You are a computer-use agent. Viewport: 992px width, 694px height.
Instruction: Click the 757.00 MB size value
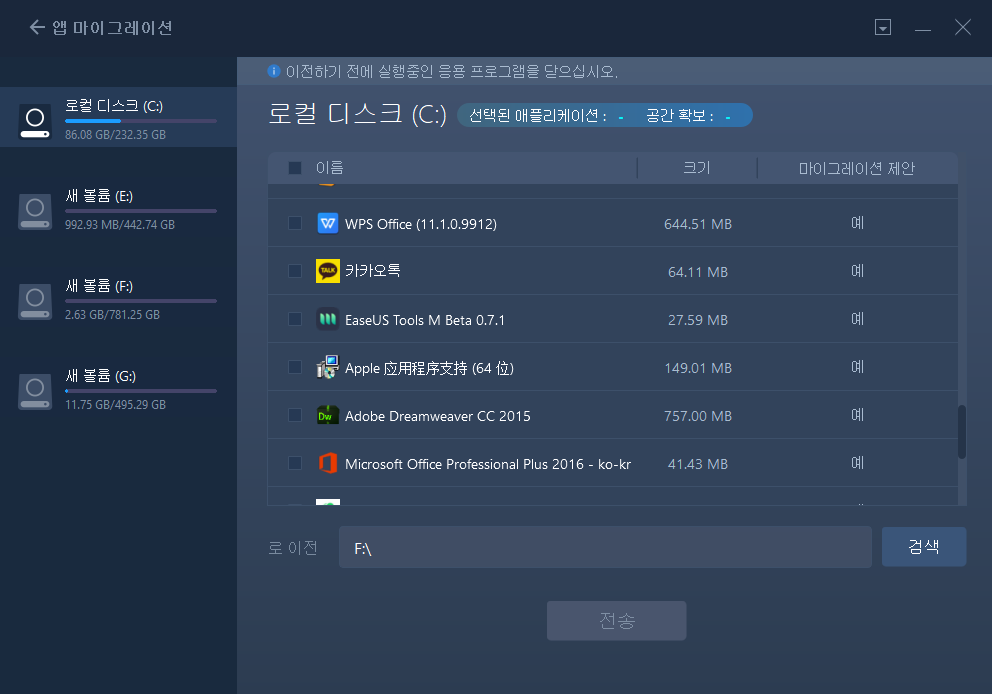697,416
